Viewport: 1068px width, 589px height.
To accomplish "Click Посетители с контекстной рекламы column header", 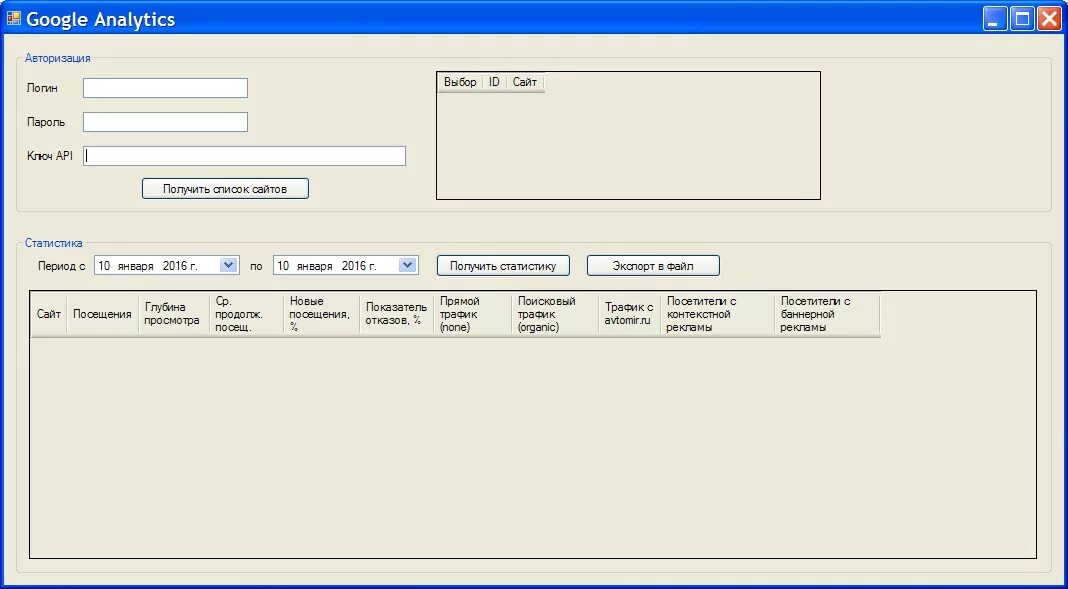I will tap(717, 314).
